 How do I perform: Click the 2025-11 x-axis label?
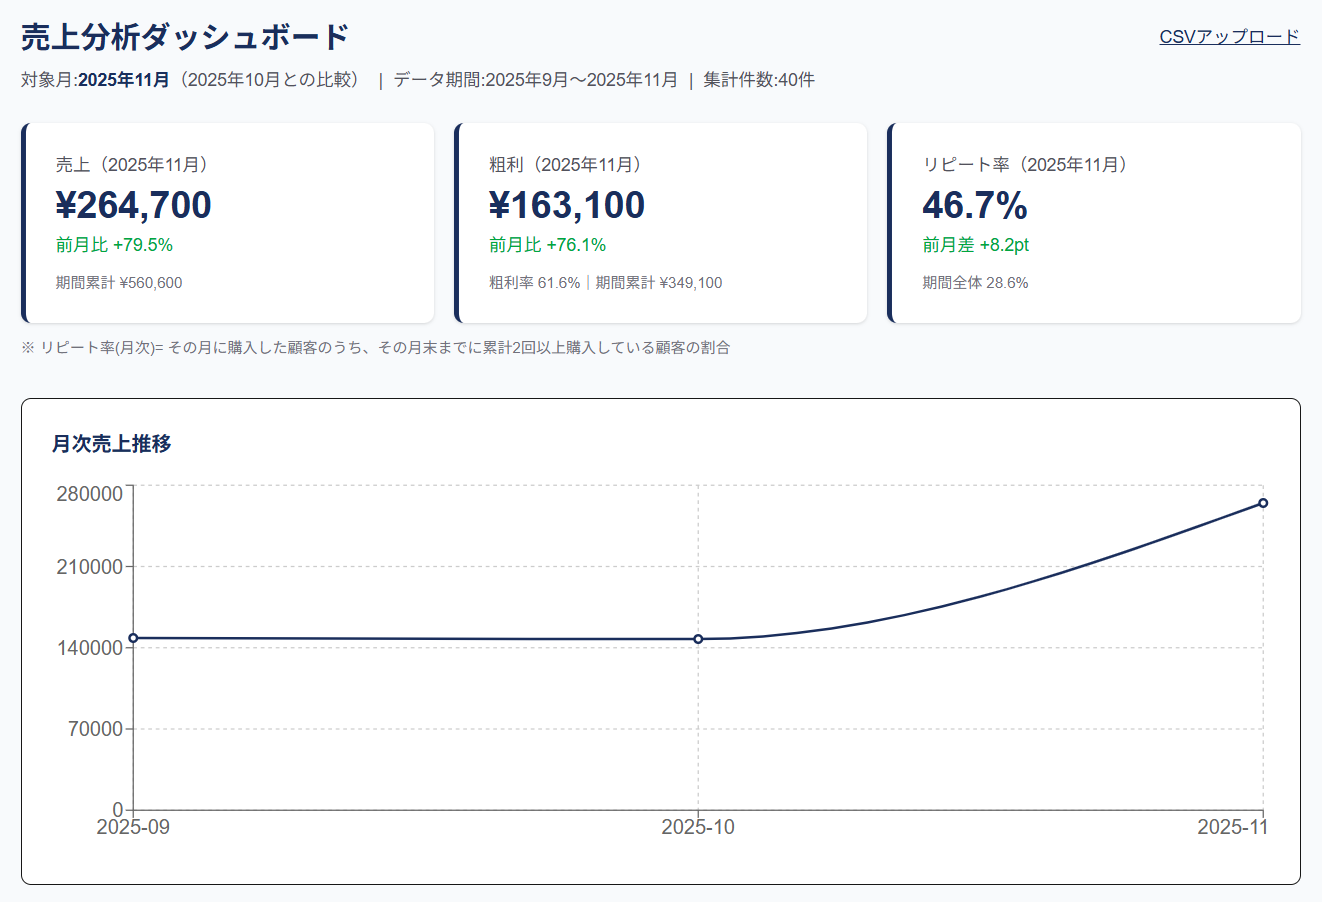(x=1233, y=827)
